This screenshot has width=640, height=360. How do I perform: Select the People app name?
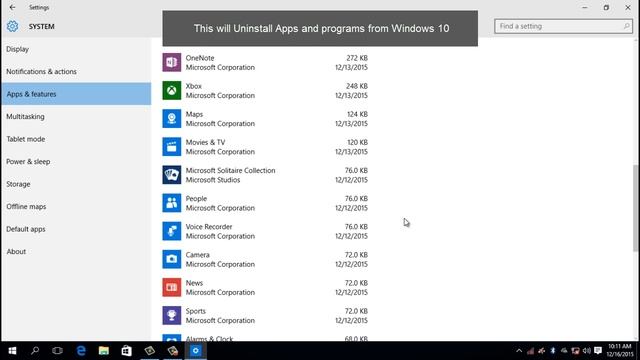point(196,199)
